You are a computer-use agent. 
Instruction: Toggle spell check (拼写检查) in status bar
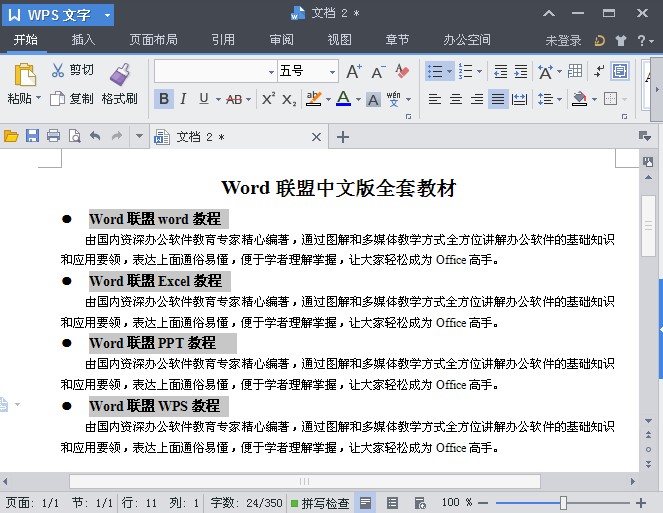pos(319,503)
